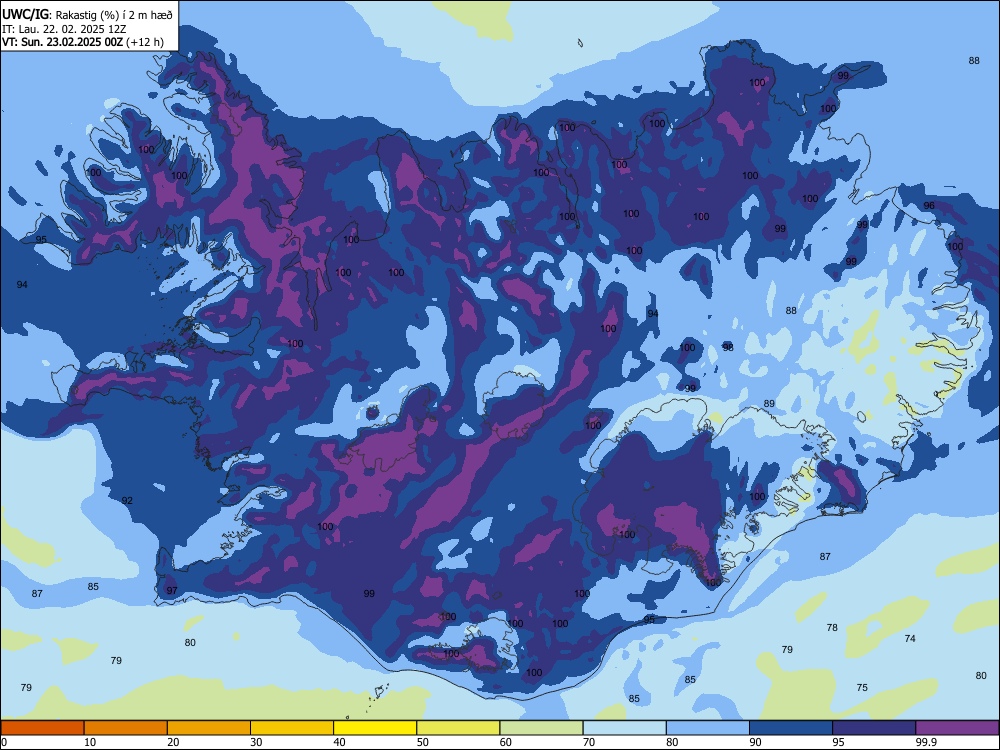Select the '0' legend scale label
This screenshot has height=750, width=1000.
tap(4, 742)
